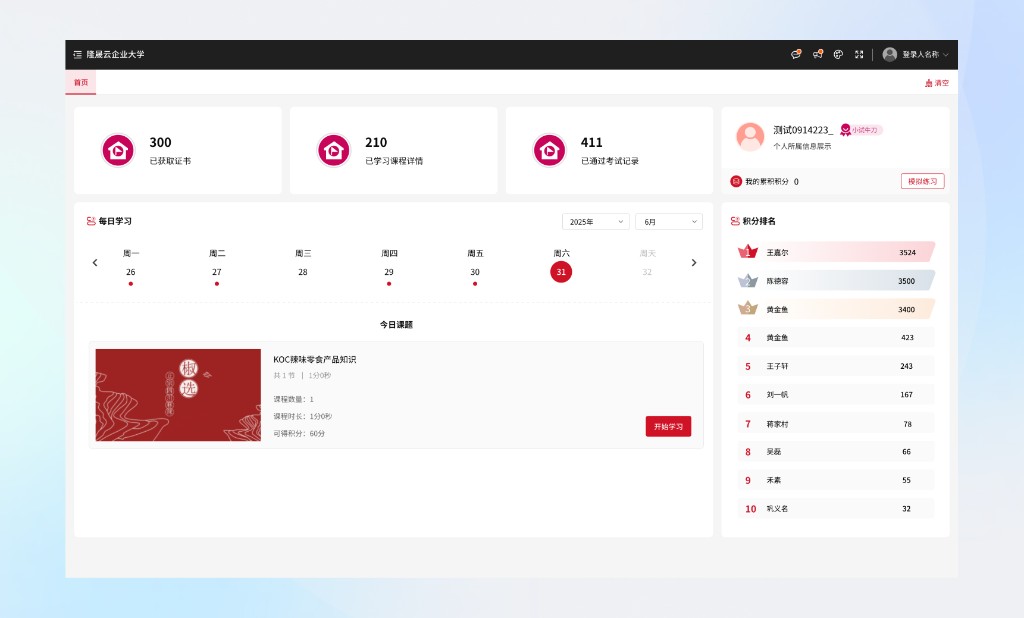Click the 清空 clear tabs link
Screen dimensions: 1024x618
tap(936, 83)
